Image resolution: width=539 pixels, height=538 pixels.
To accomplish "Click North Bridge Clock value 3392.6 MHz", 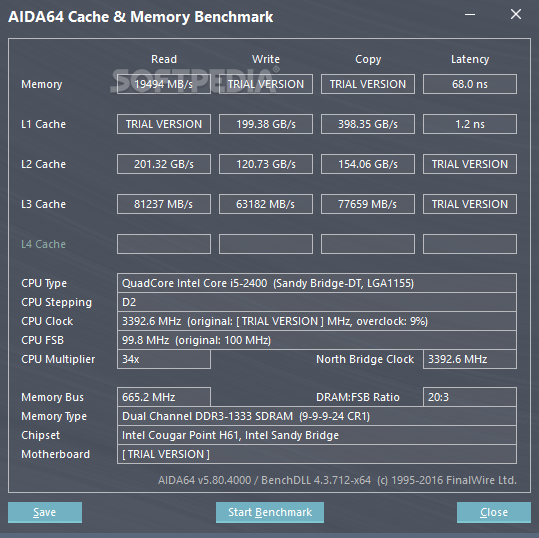I will tap(470, 359).
